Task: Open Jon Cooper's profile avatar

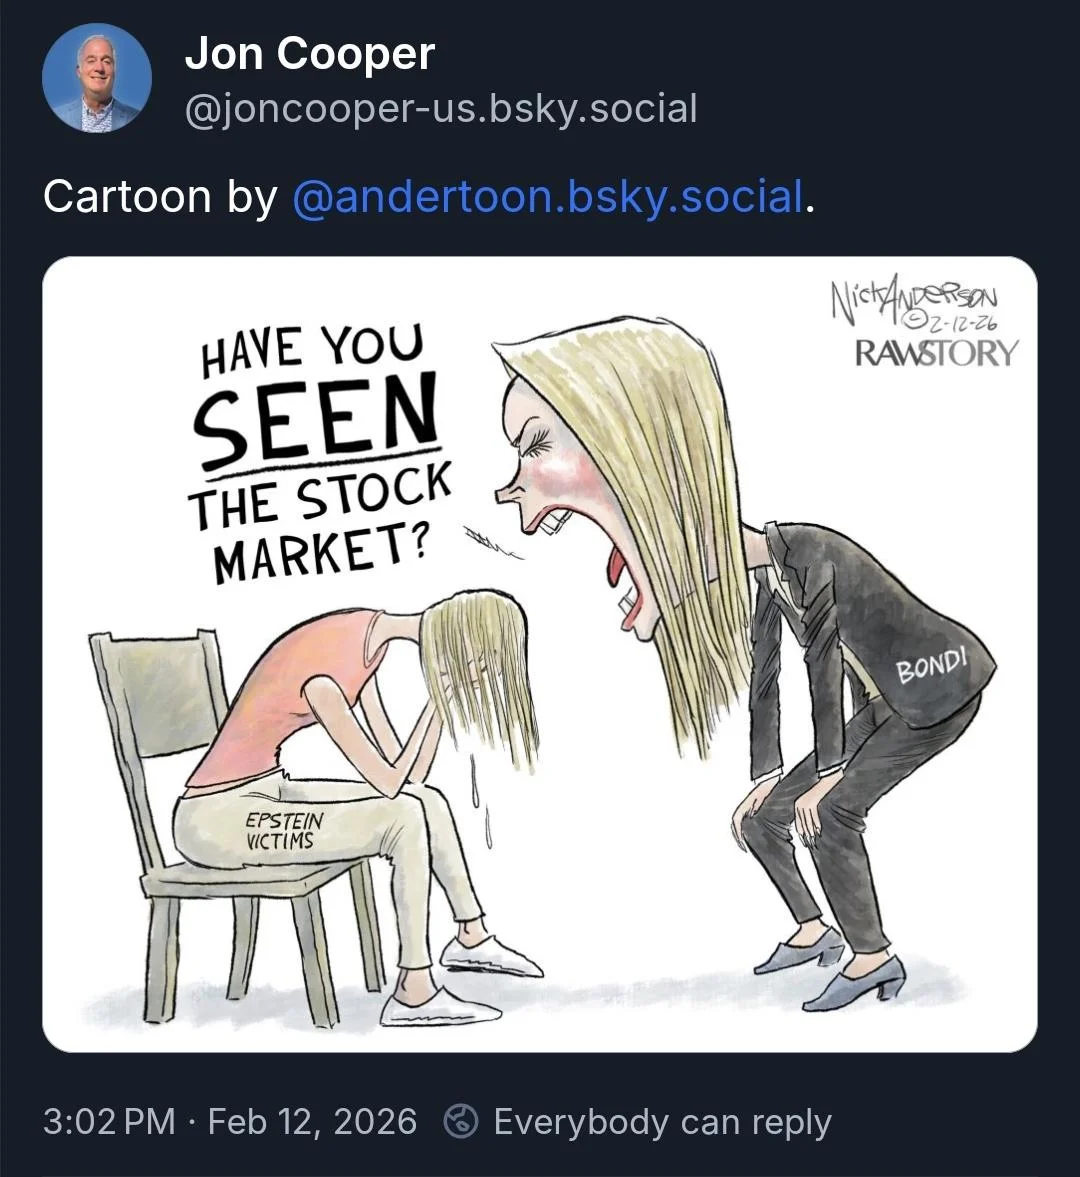Action: click(97, 78)
